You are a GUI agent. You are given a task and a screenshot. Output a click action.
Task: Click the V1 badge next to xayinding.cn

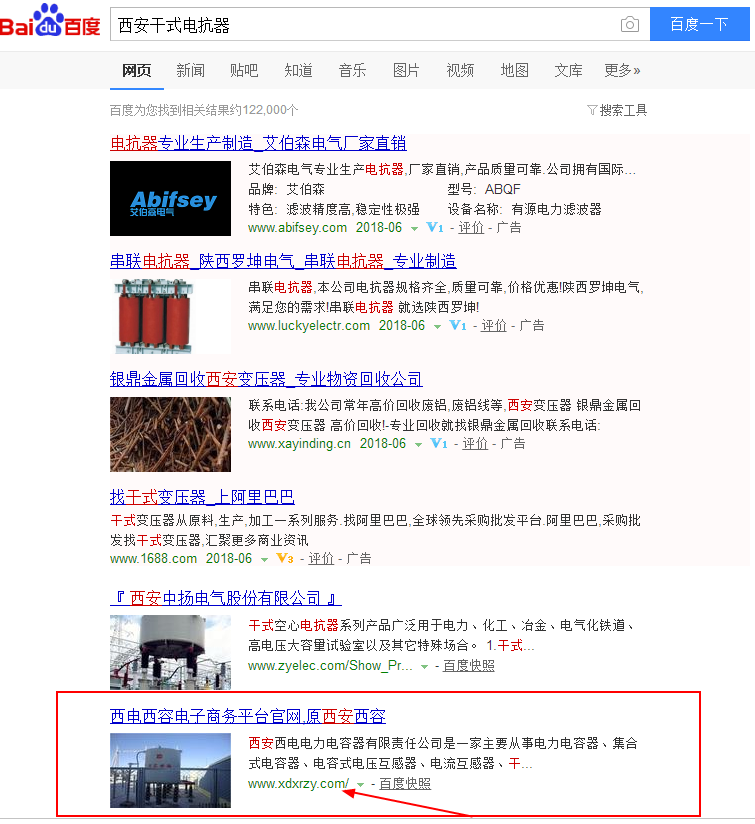[438, 444]
